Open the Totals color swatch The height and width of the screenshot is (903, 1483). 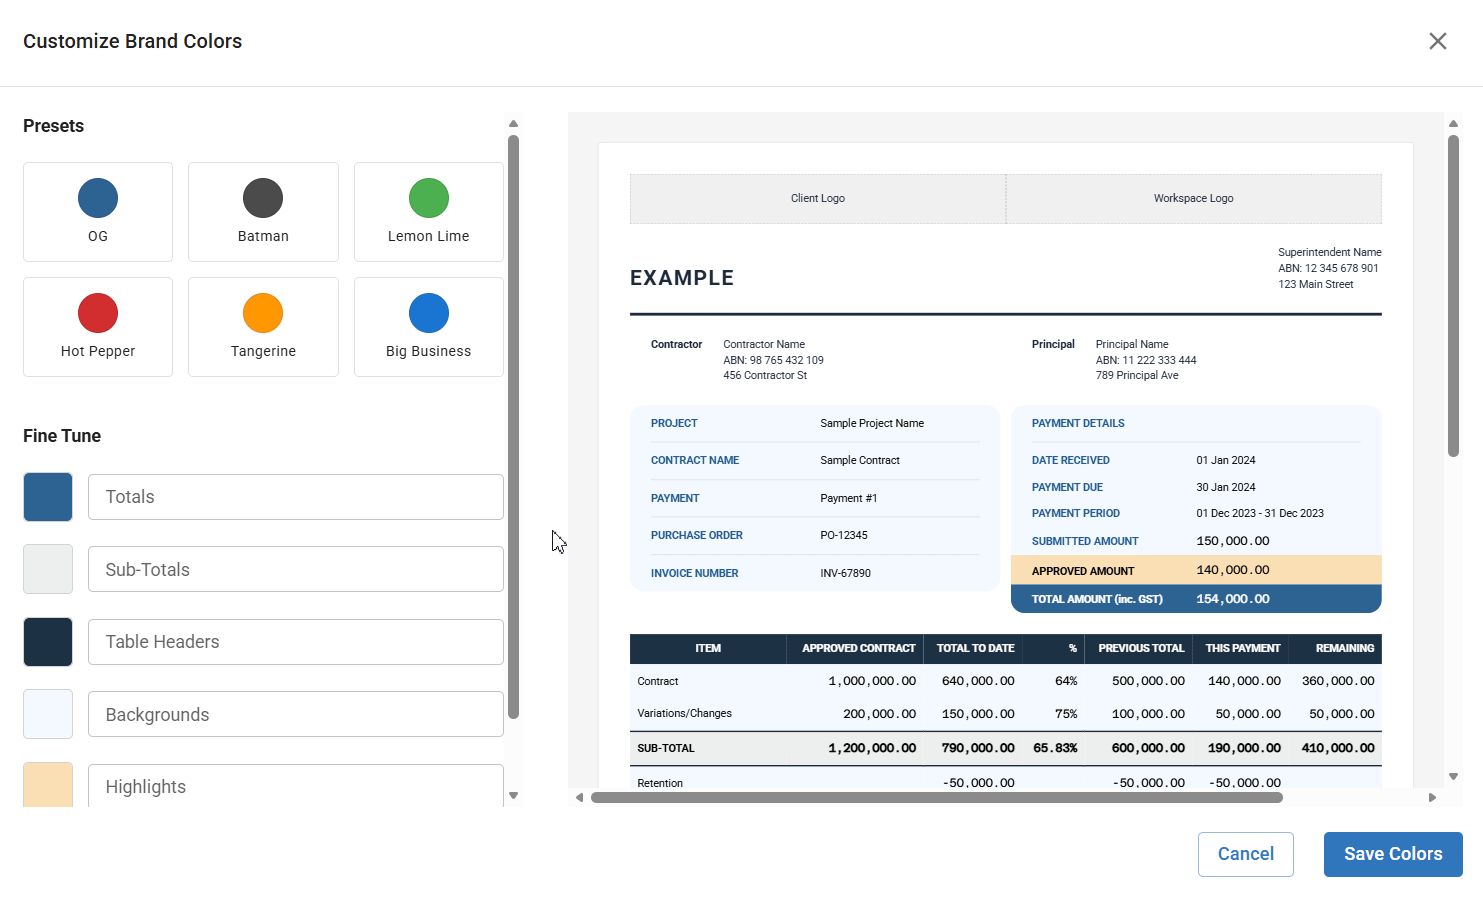point(48,497)
